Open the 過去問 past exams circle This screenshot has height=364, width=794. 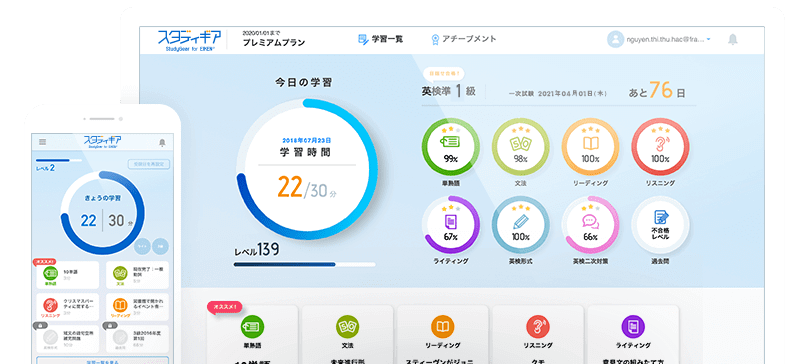pos(660,224)
